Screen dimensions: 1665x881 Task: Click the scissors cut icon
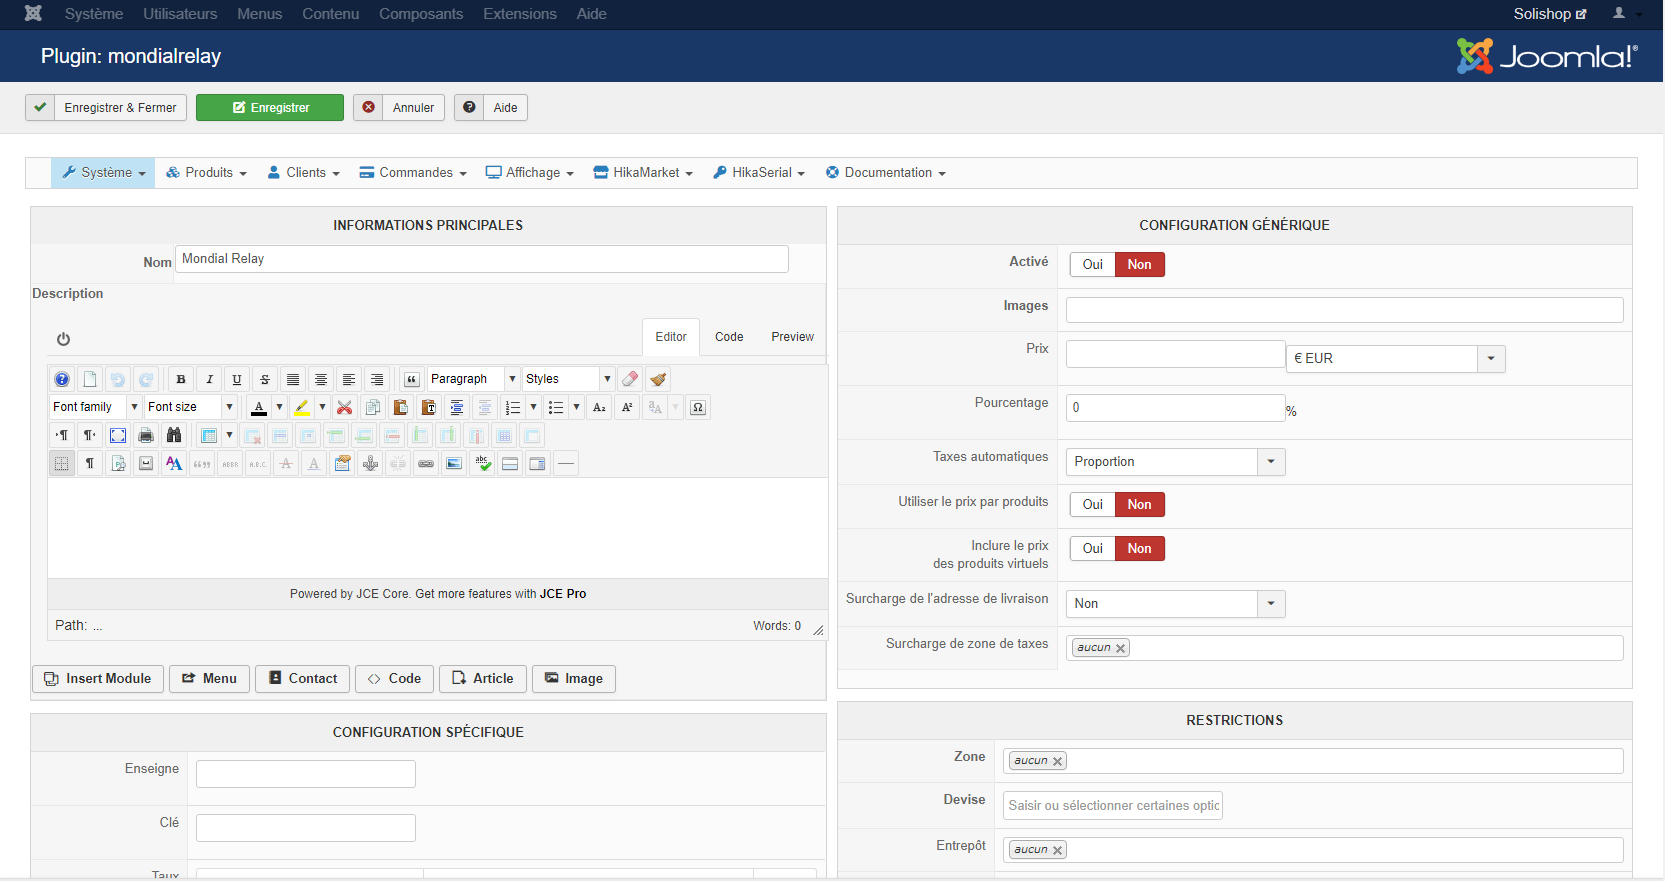pos(345,407)
